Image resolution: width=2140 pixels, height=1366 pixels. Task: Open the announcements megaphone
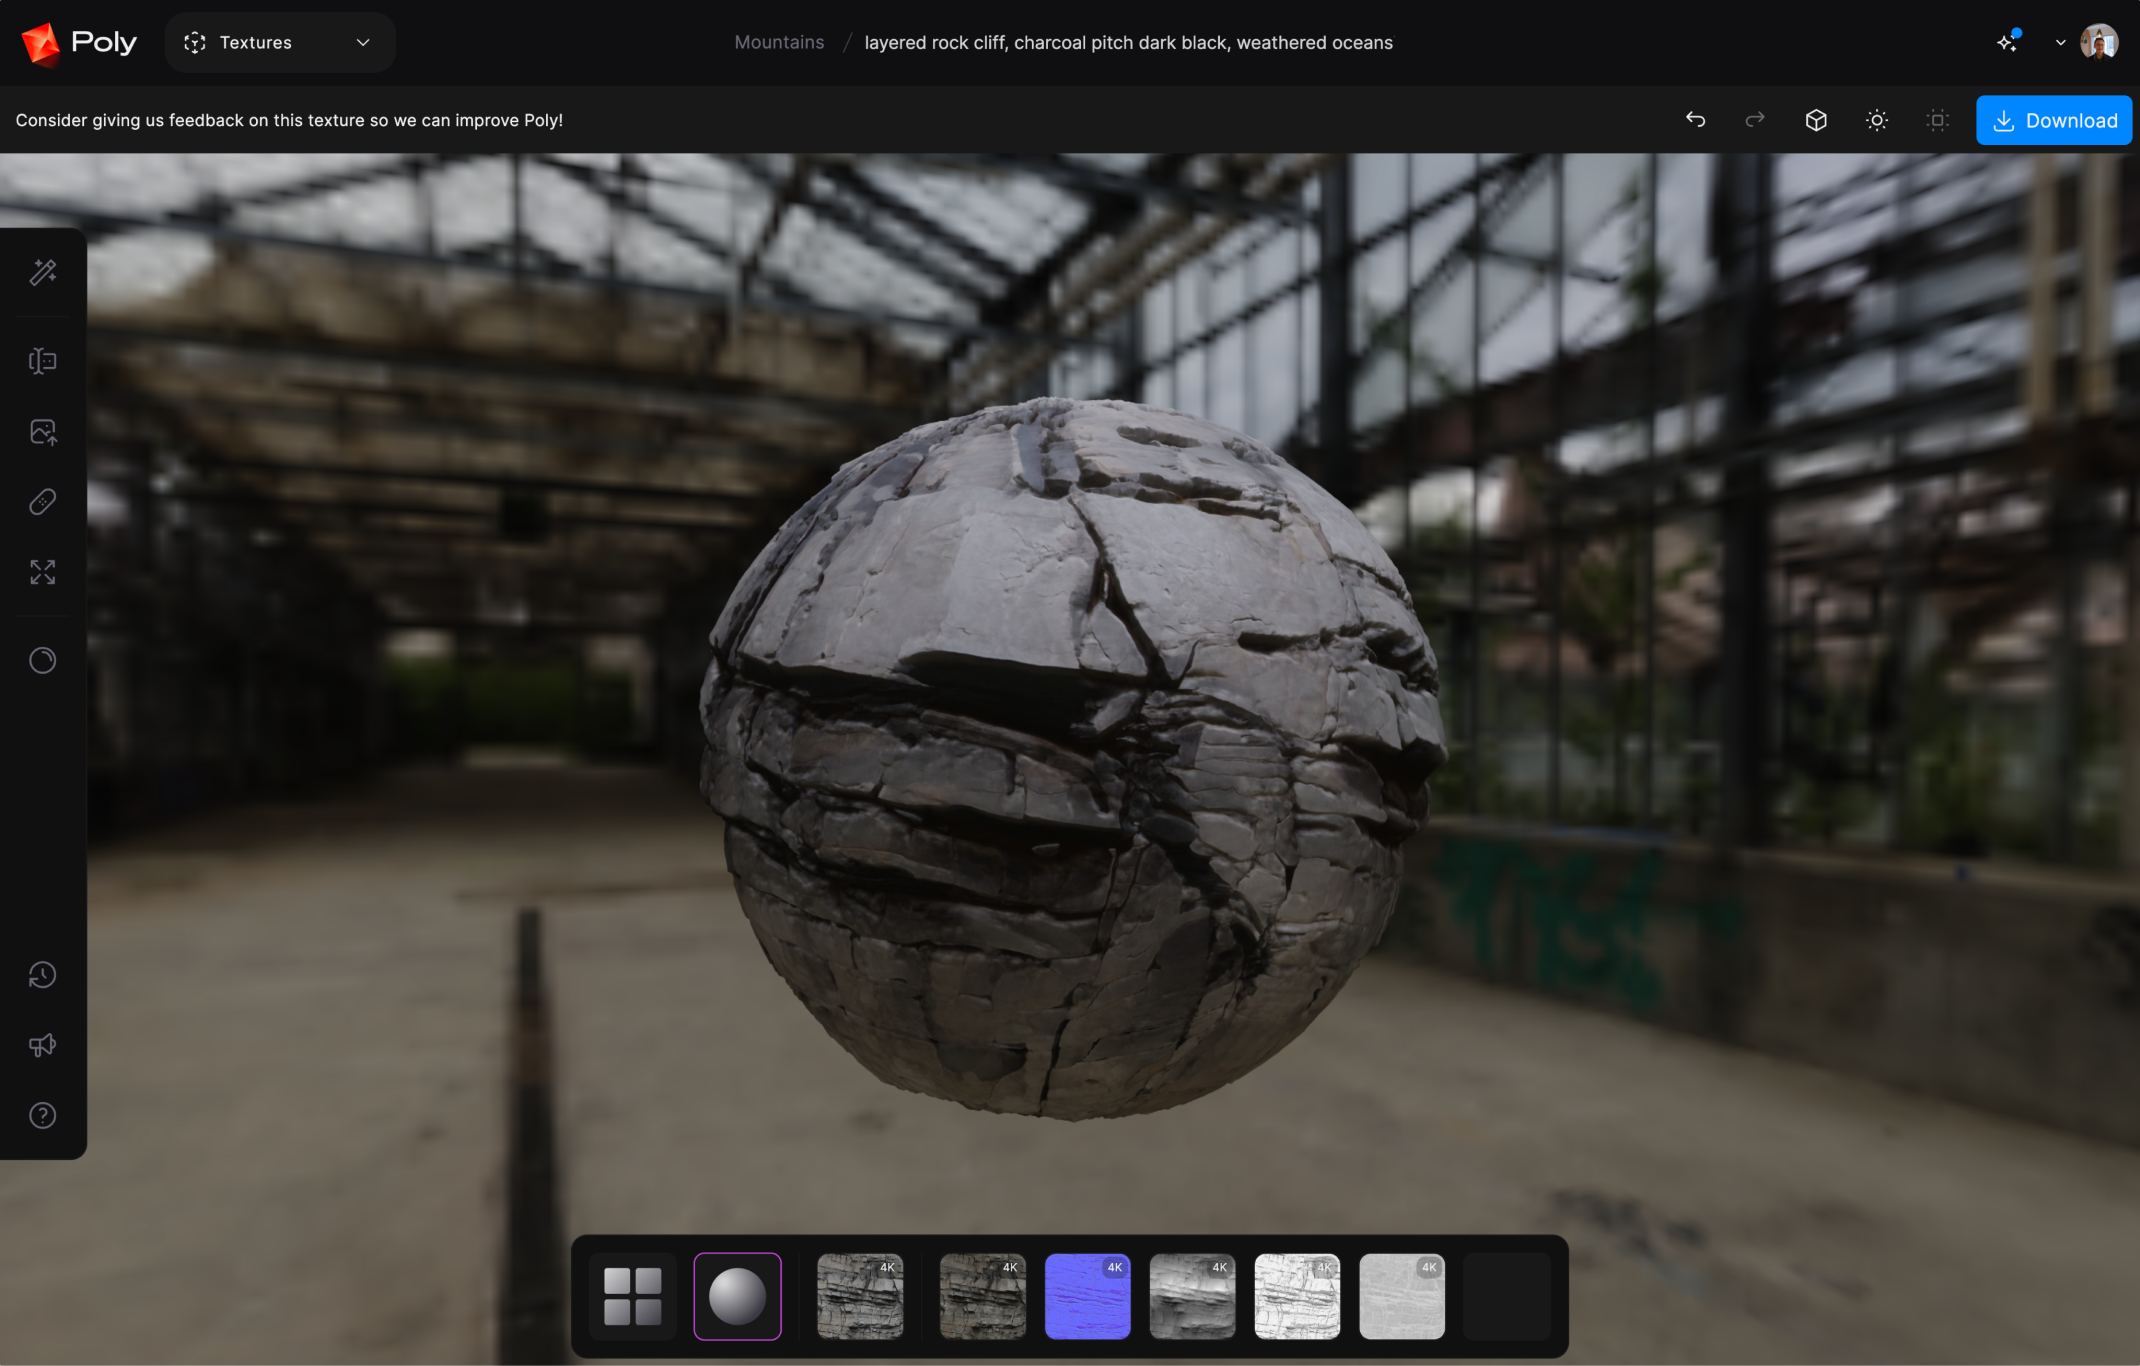tap(43, 1045)
